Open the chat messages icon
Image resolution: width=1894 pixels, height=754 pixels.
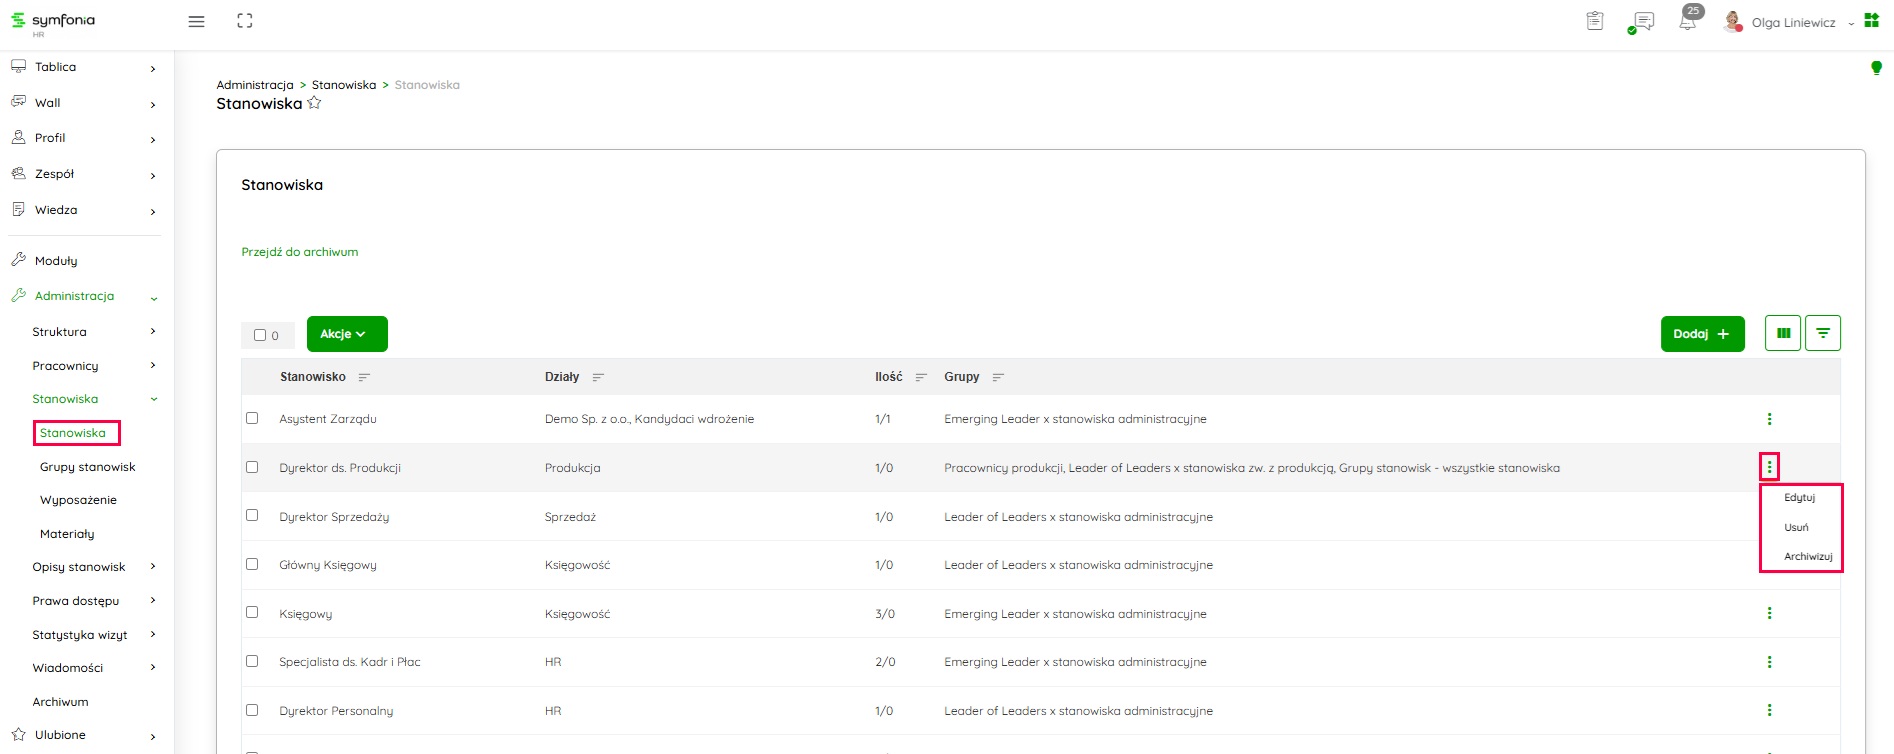click(1642, 22)
